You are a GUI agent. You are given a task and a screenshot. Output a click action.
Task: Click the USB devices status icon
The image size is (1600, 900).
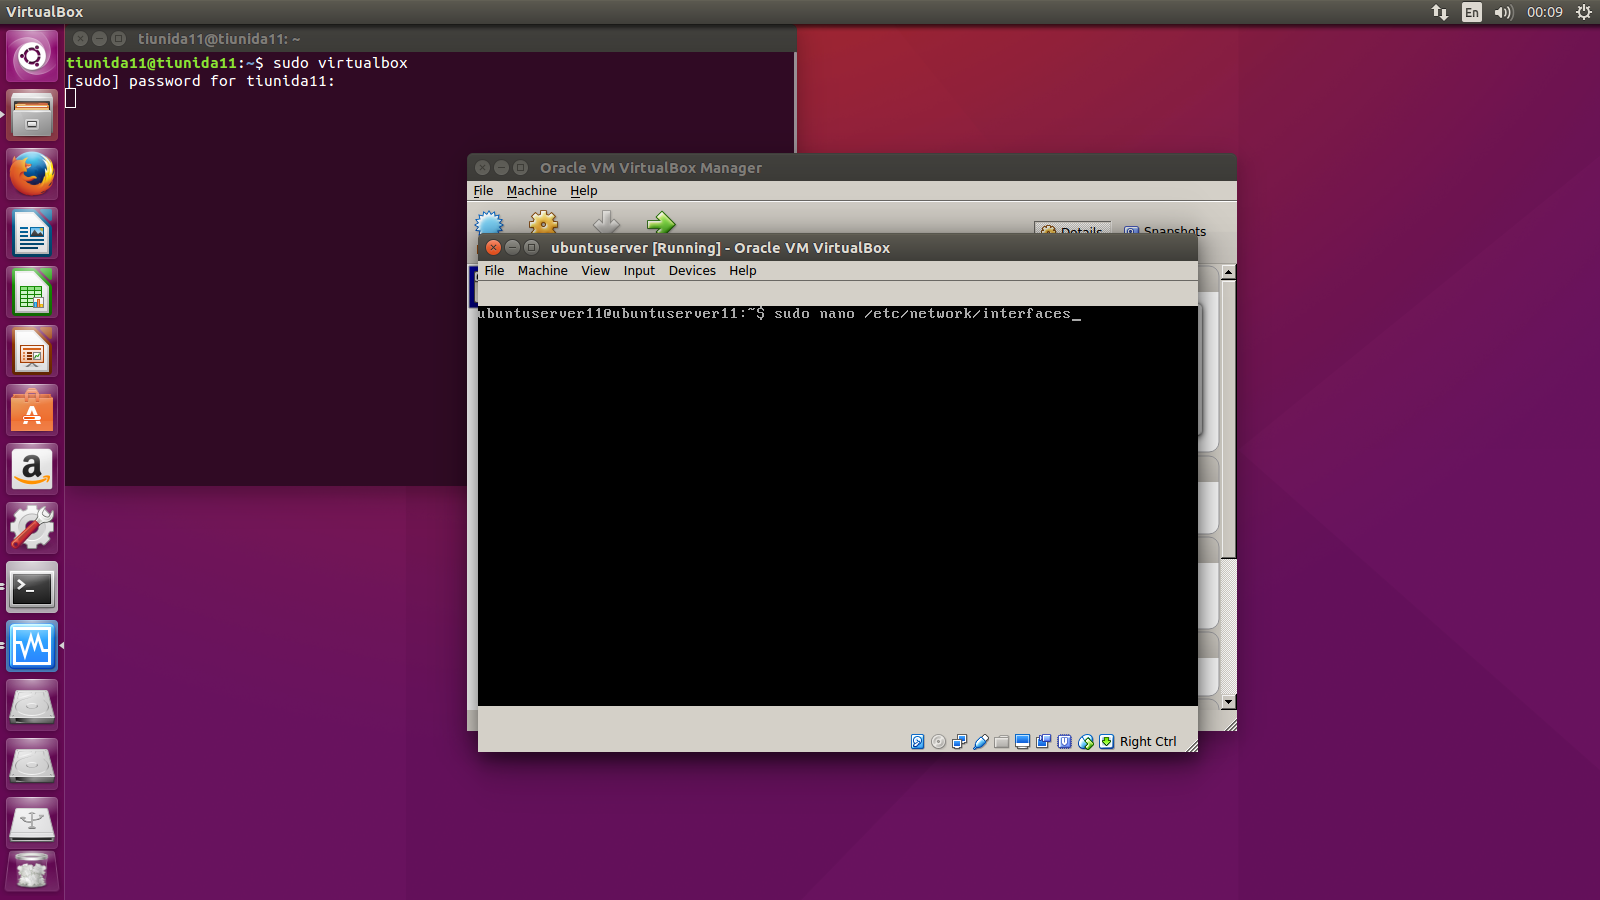click(980, 742)
